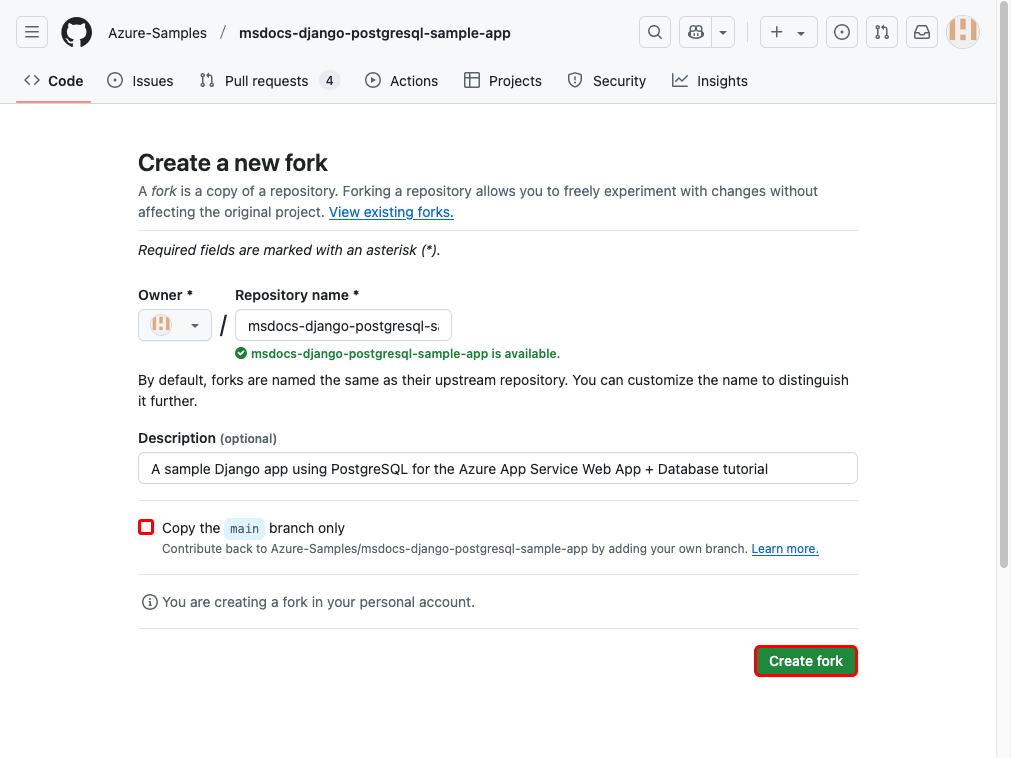The width and height of the screenshot is (1011, 758).
Task: Click the GitHub Copilot icon
Action: (x=695, y=31)
